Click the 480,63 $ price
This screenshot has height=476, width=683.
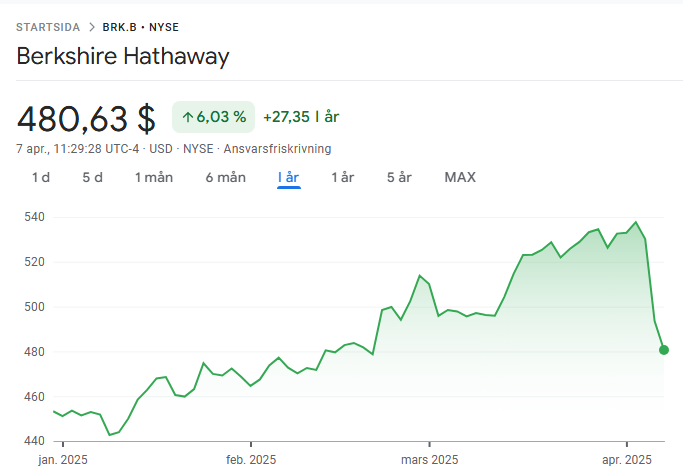86,118
